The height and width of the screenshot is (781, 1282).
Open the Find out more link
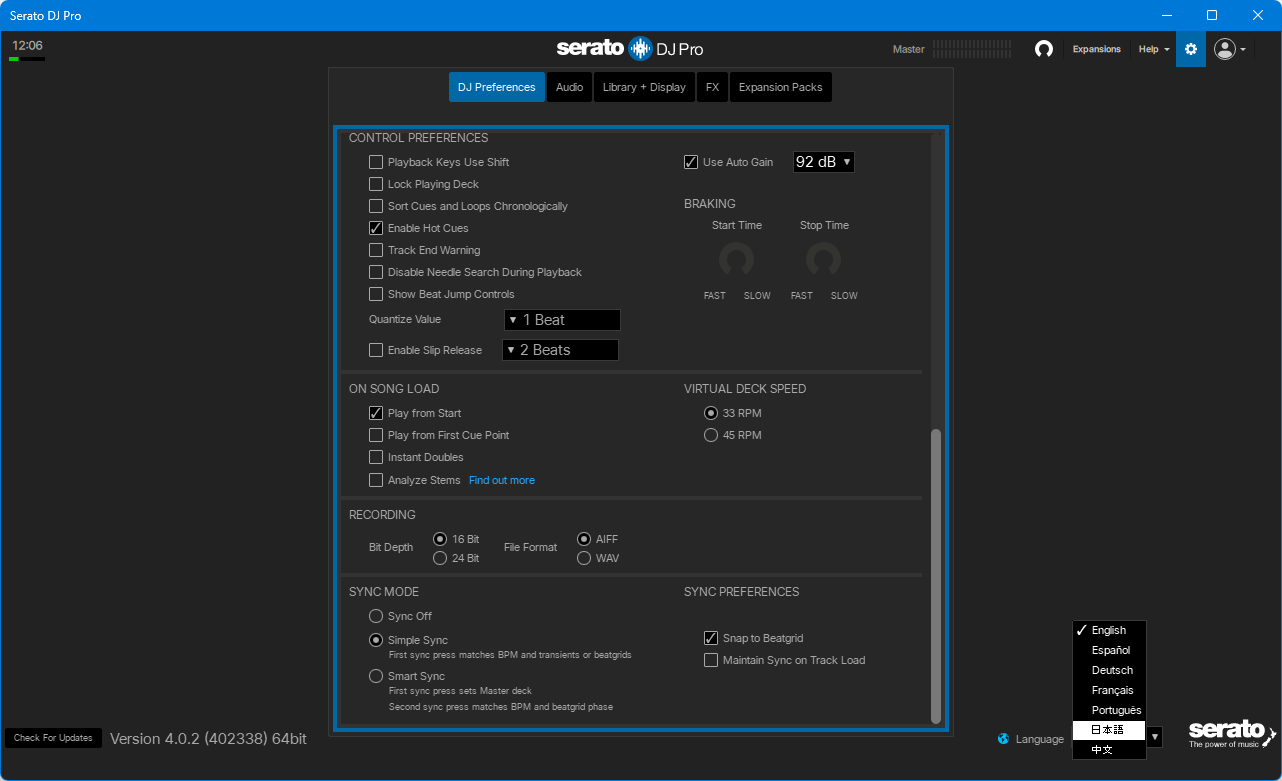point(501,480)
